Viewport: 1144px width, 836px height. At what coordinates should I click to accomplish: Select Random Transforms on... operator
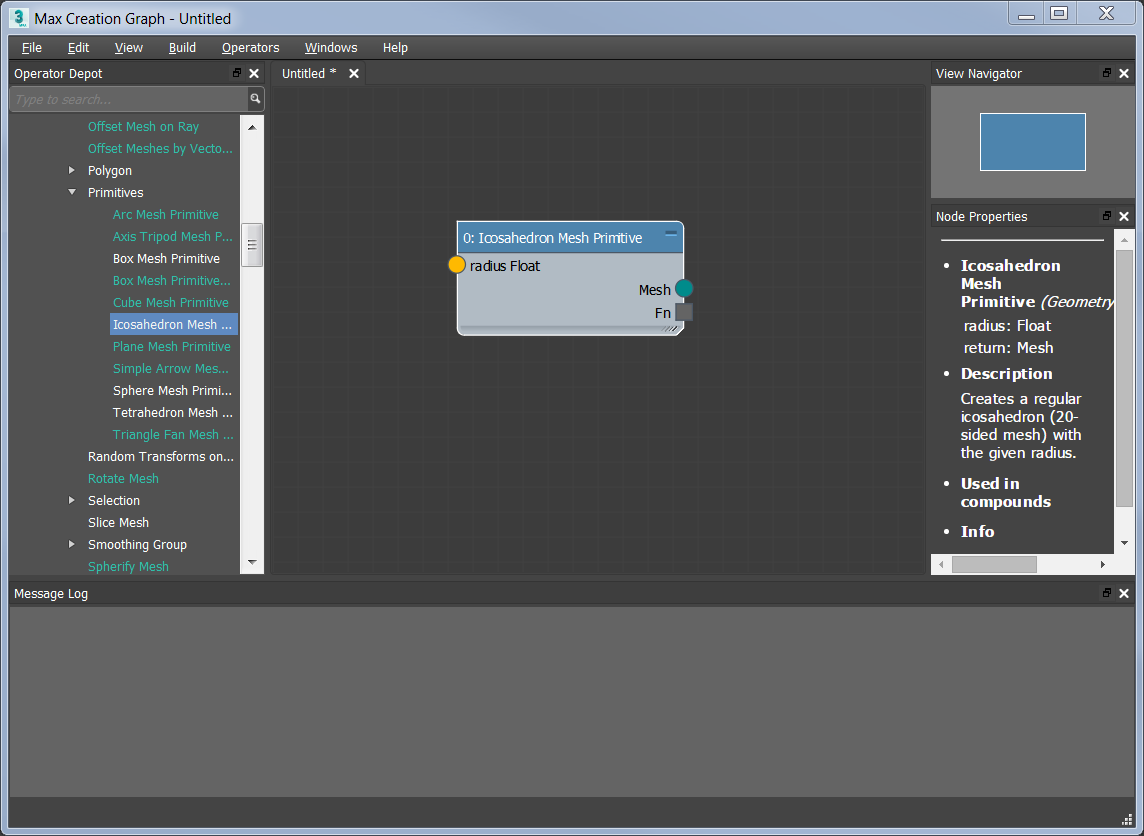(161, 456)
